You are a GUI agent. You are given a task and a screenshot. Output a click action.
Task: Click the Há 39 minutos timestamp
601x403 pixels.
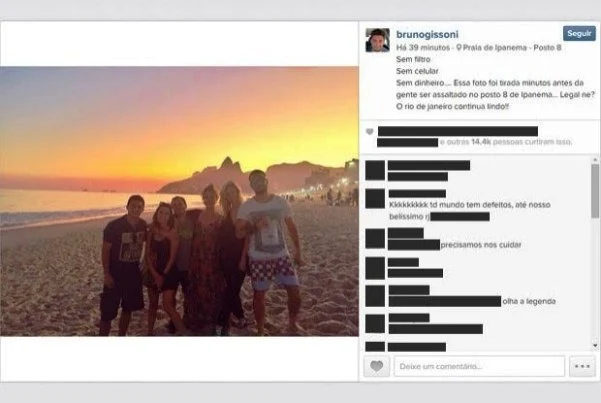[x=423, y=48]
